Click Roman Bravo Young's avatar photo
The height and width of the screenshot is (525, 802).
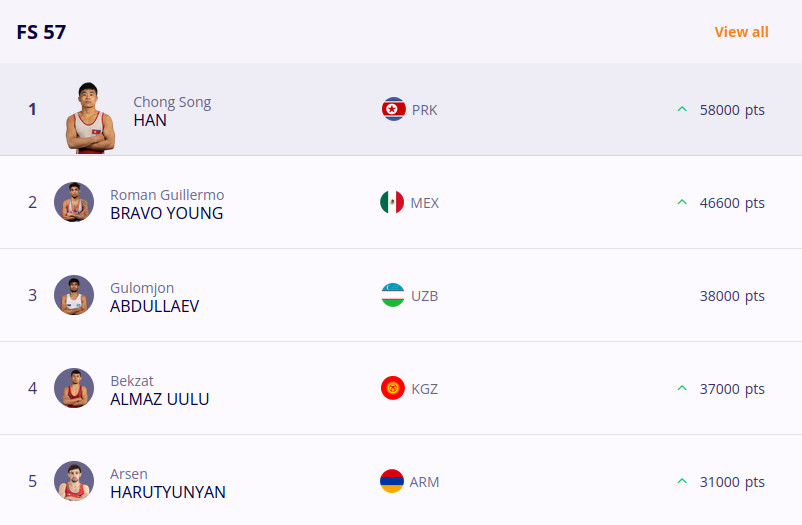(74, 202)
